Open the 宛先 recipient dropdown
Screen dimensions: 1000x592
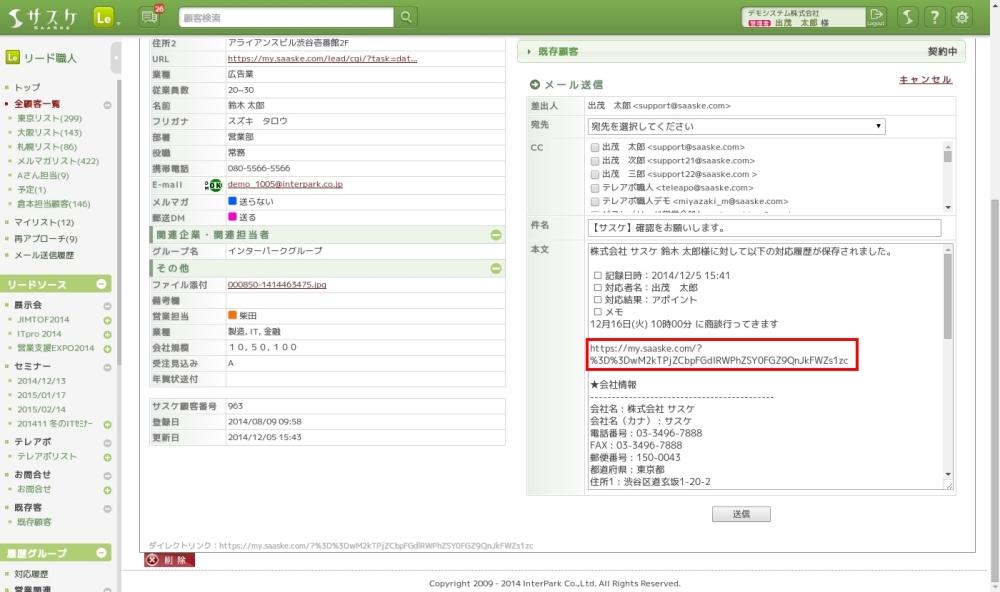(736, 126)
